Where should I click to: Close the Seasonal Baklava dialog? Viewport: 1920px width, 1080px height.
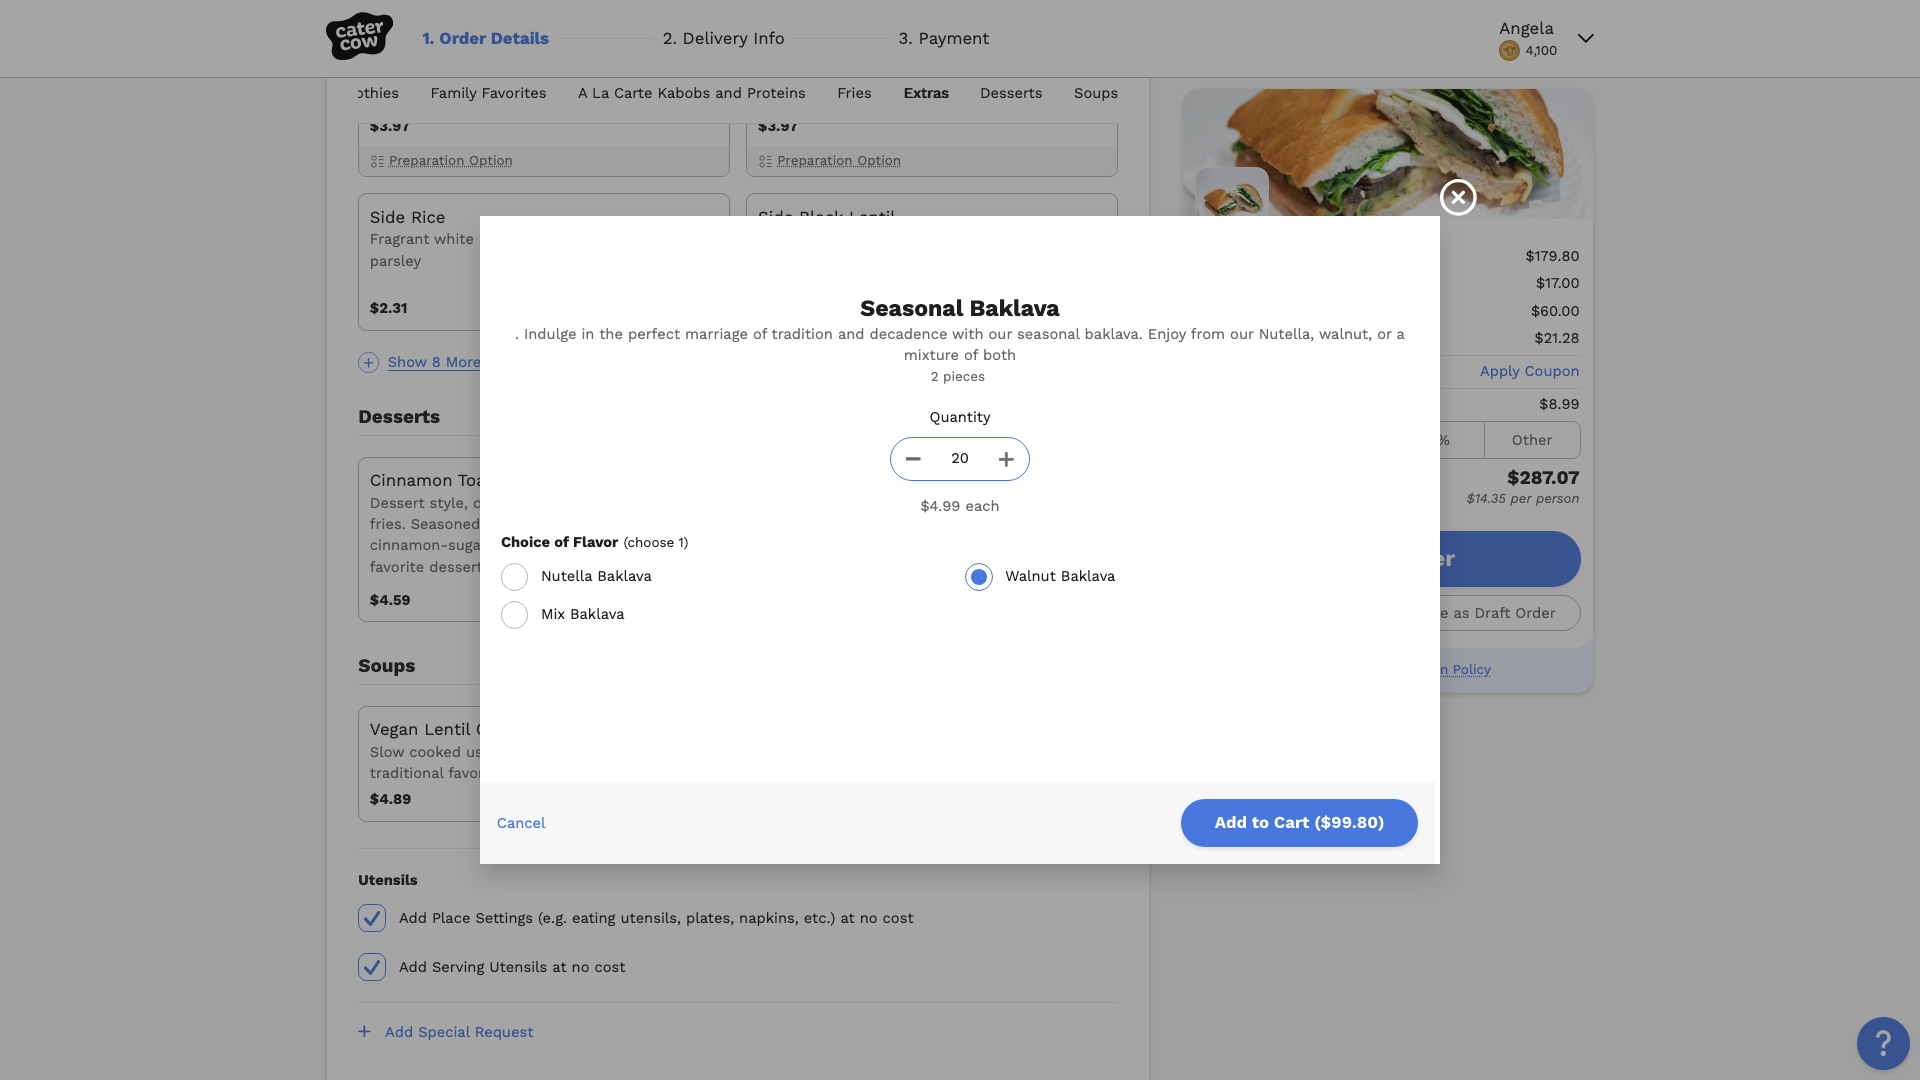click(x=1458, y=198)
